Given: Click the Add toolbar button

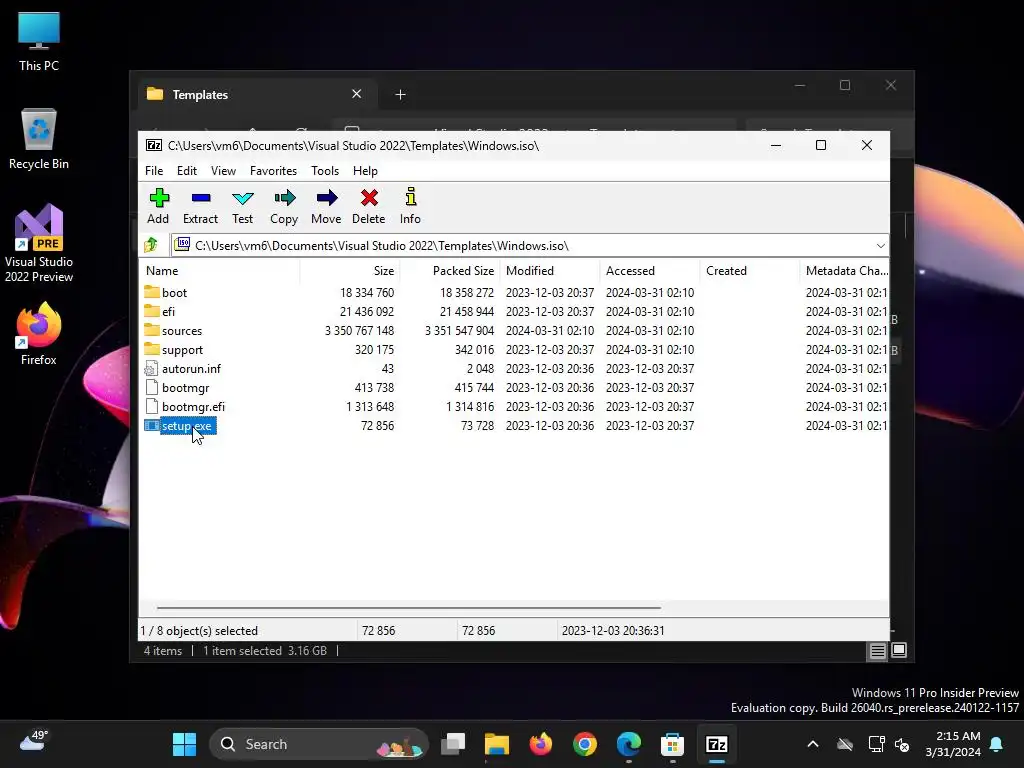Looking at the screenshot, I should click(x=158, y=206).
